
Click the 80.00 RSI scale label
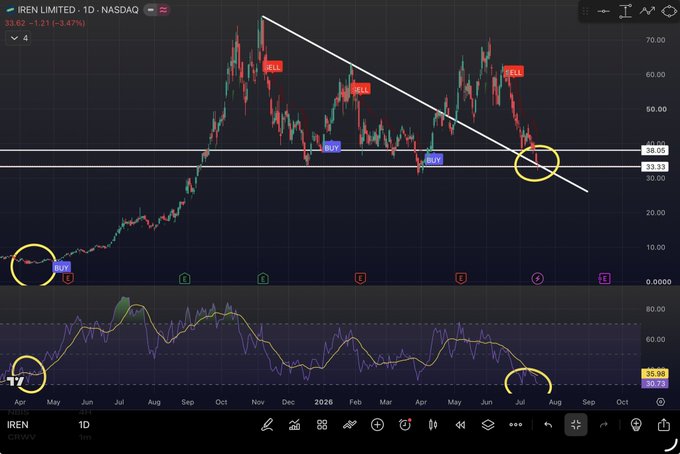(655, 309)
